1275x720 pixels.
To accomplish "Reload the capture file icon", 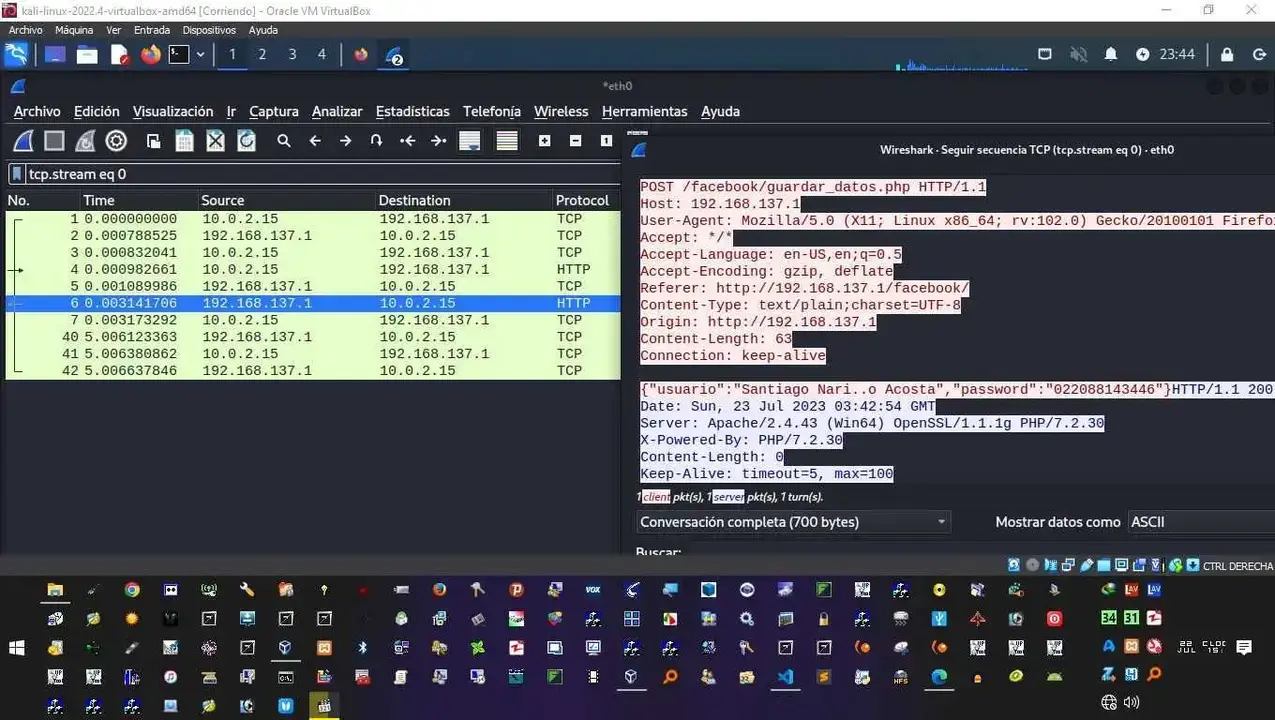I will click(x=246, y=141).
